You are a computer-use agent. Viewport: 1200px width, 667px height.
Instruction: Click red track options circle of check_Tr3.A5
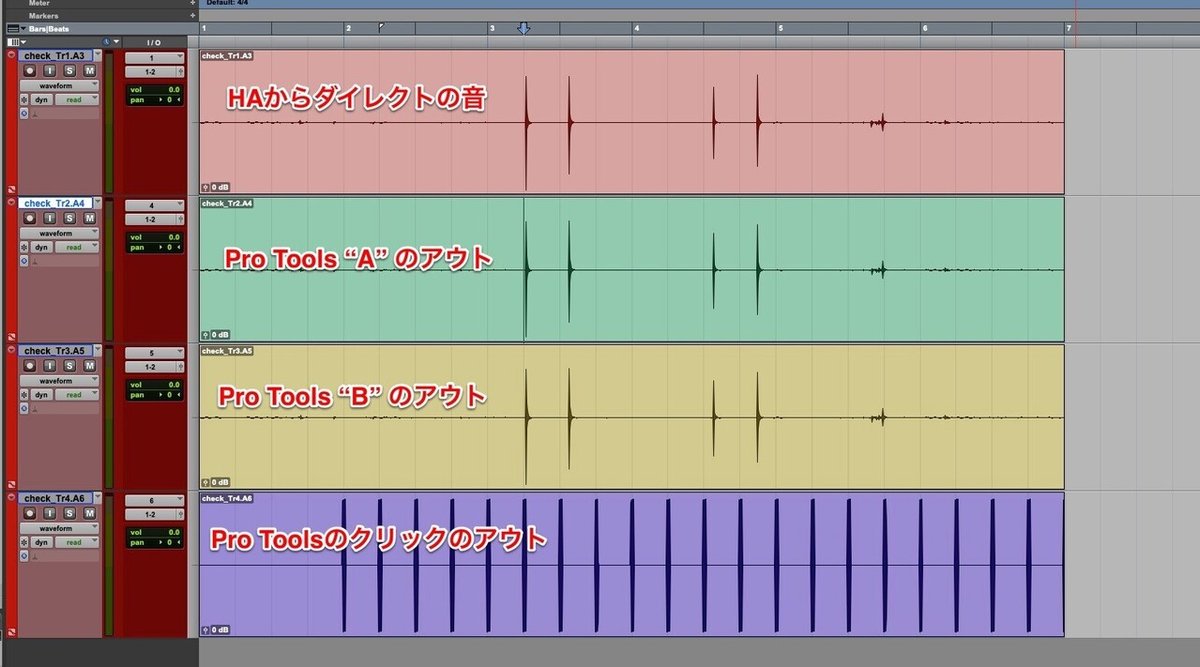click(x=11, y=349)
